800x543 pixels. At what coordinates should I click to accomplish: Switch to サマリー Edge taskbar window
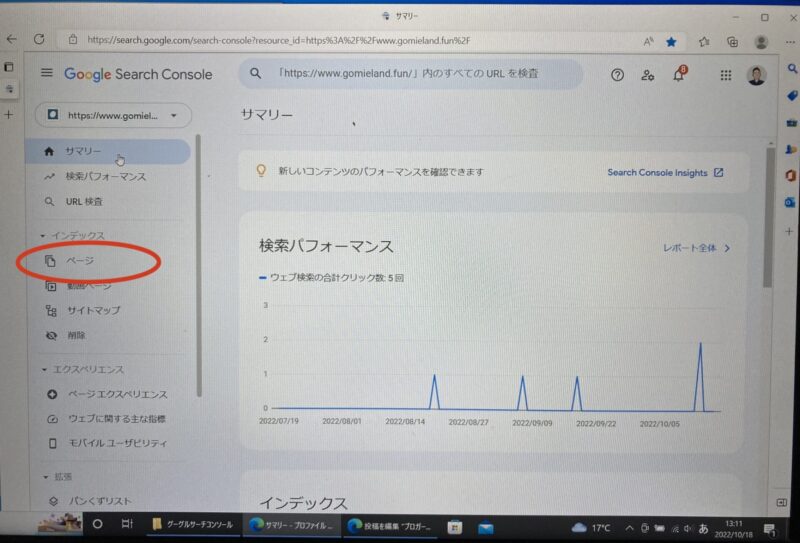pos(291,525)
